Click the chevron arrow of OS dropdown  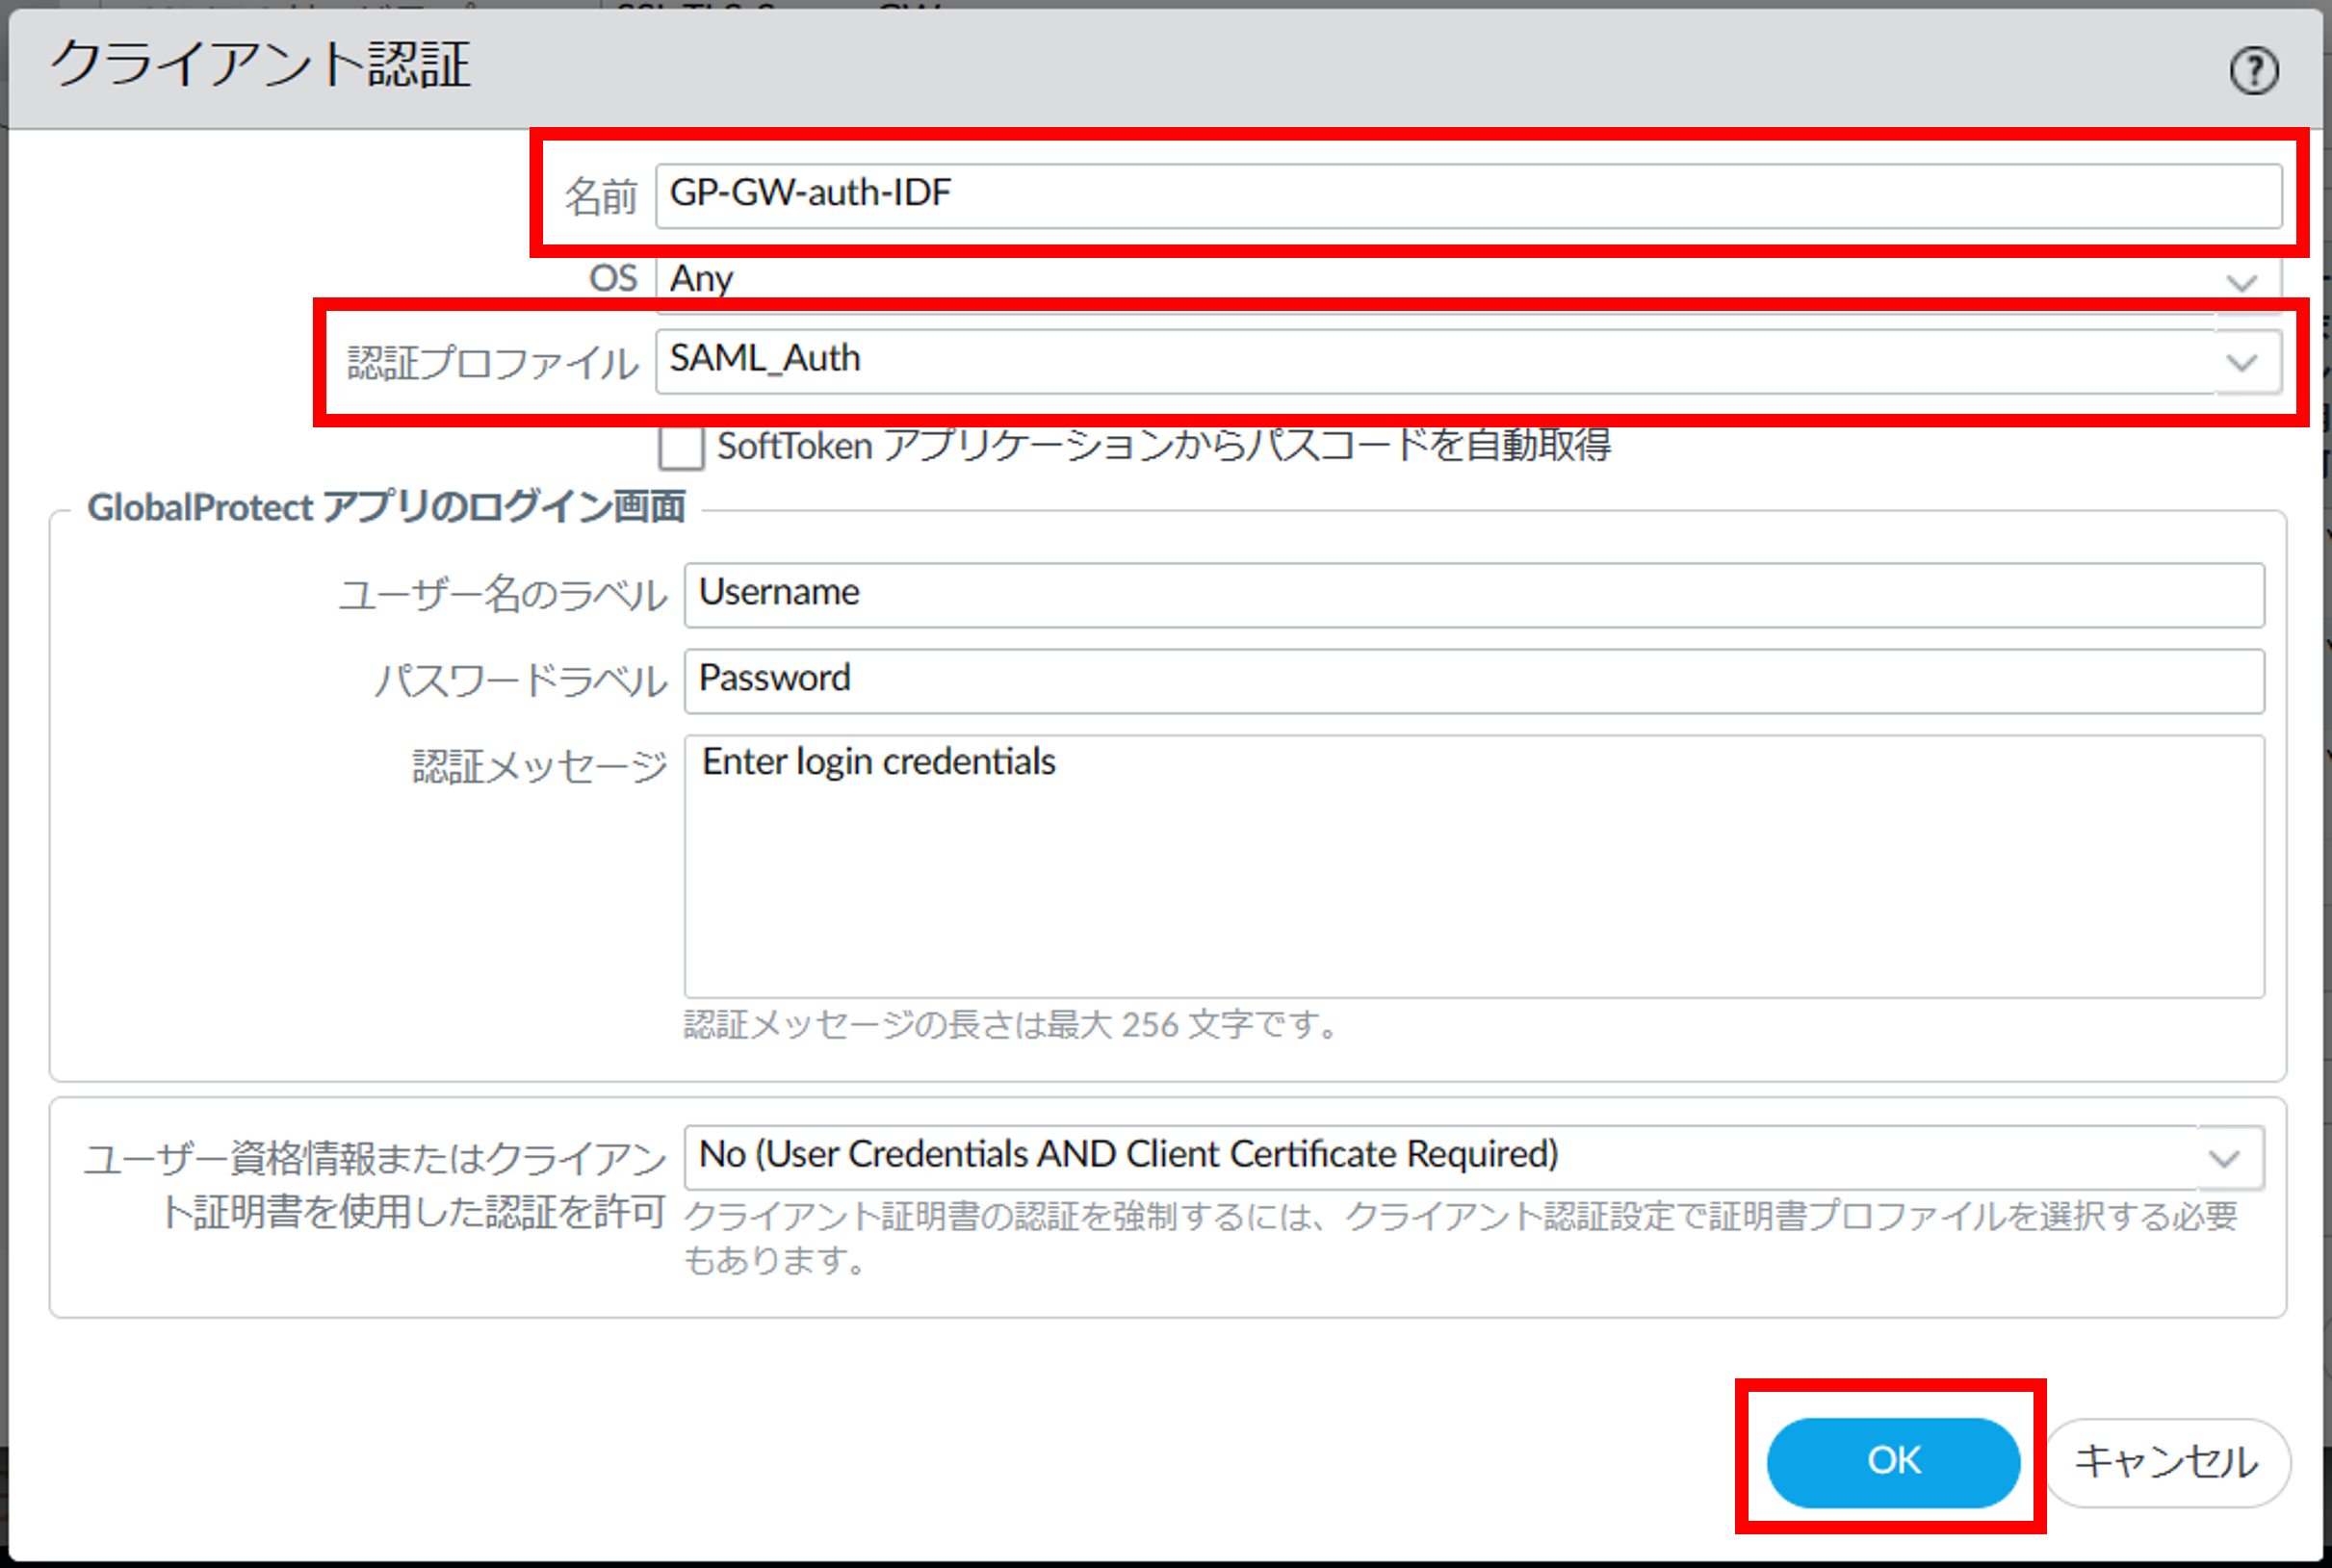point(2243,283)
